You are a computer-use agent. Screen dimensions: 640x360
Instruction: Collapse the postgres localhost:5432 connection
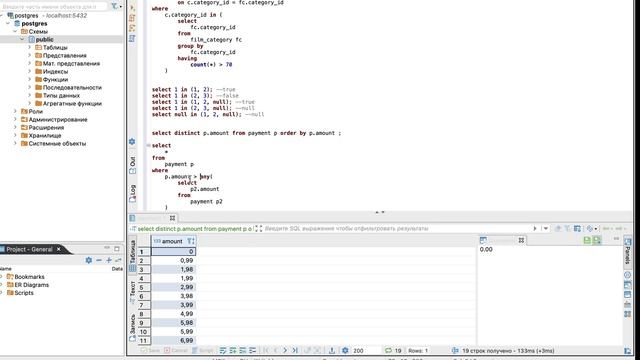[x=2, y=16]
